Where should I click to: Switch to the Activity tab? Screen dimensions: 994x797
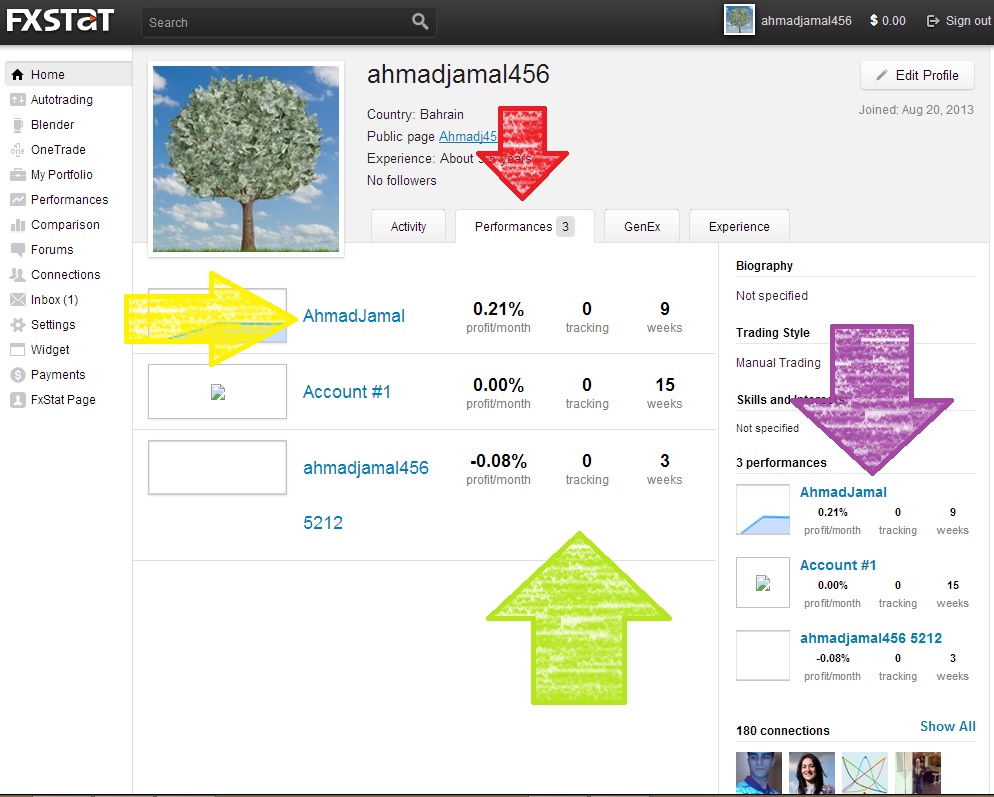(x=408, y=227)
